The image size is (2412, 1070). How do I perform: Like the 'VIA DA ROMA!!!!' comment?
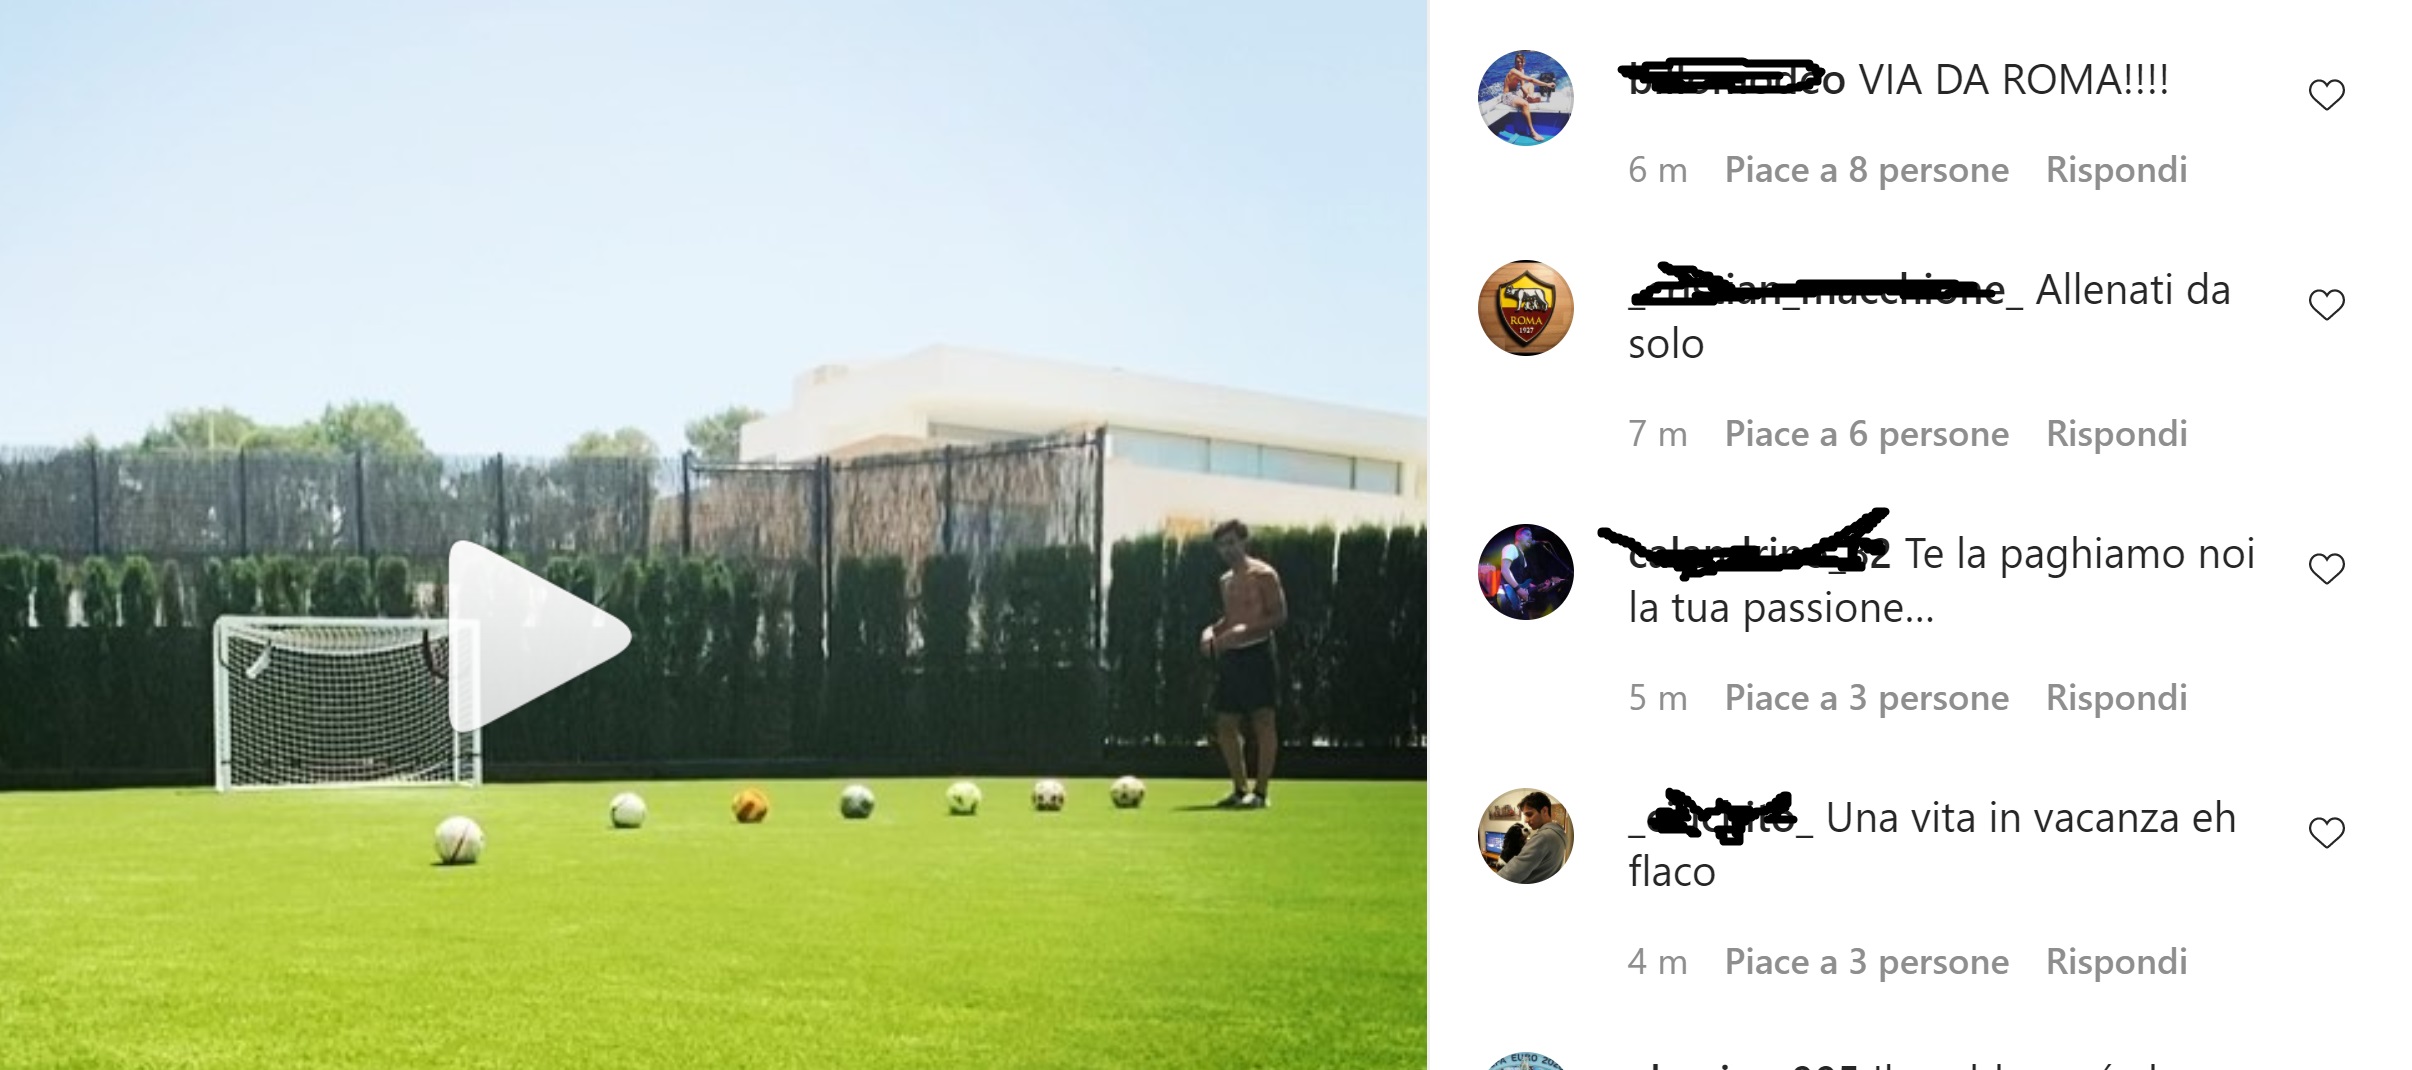pos(2326,95)
